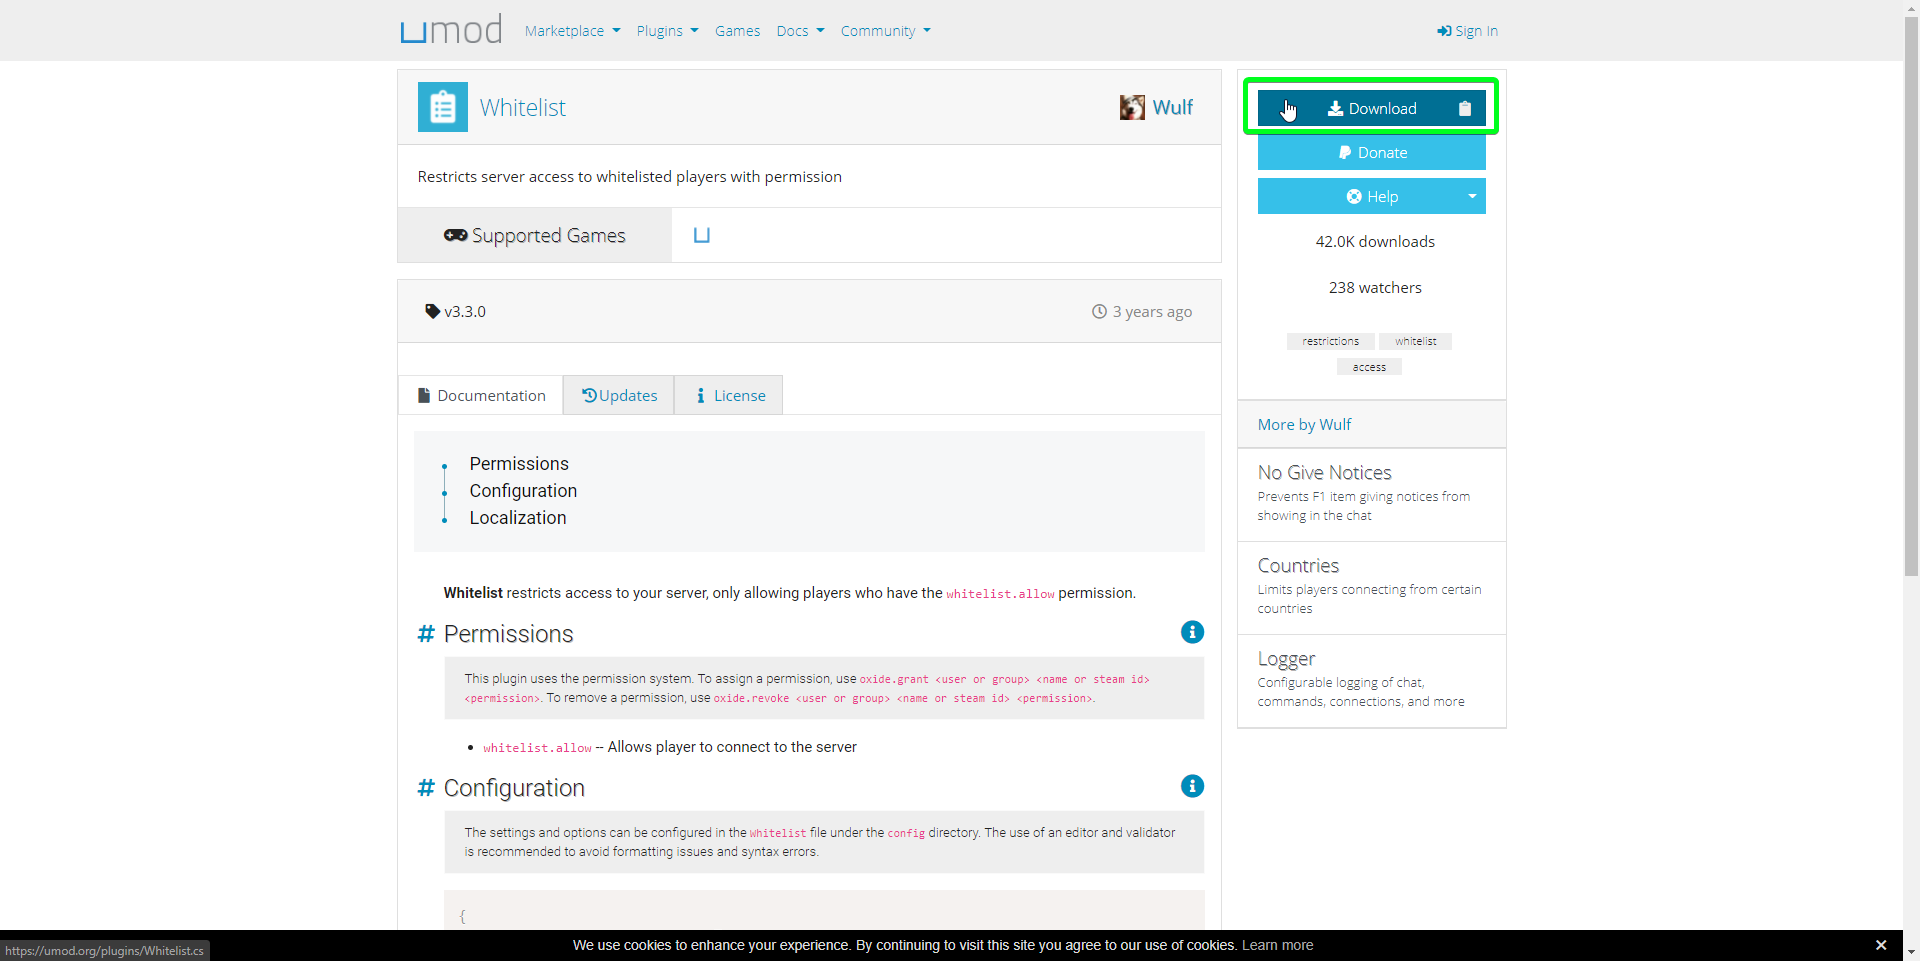Click the 'whitelist' tag
Screen dimensions: 1920x961
[1415, 341]
